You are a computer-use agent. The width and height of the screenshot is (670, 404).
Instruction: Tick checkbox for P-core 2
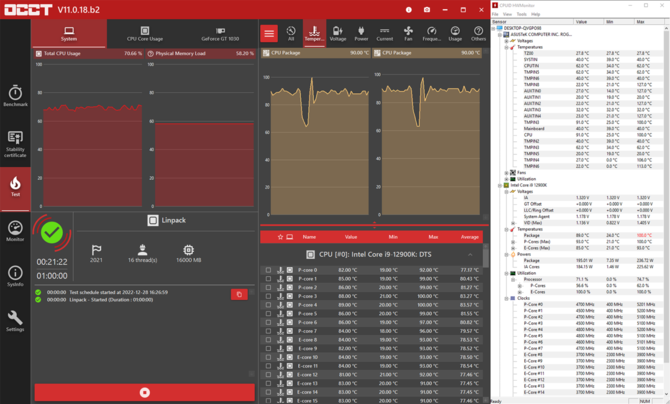268,287
